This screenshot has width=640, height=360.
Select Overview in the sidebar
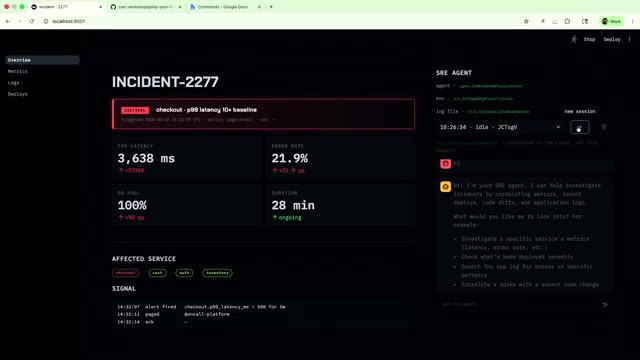pyautogui.click(x=42, y=60)
